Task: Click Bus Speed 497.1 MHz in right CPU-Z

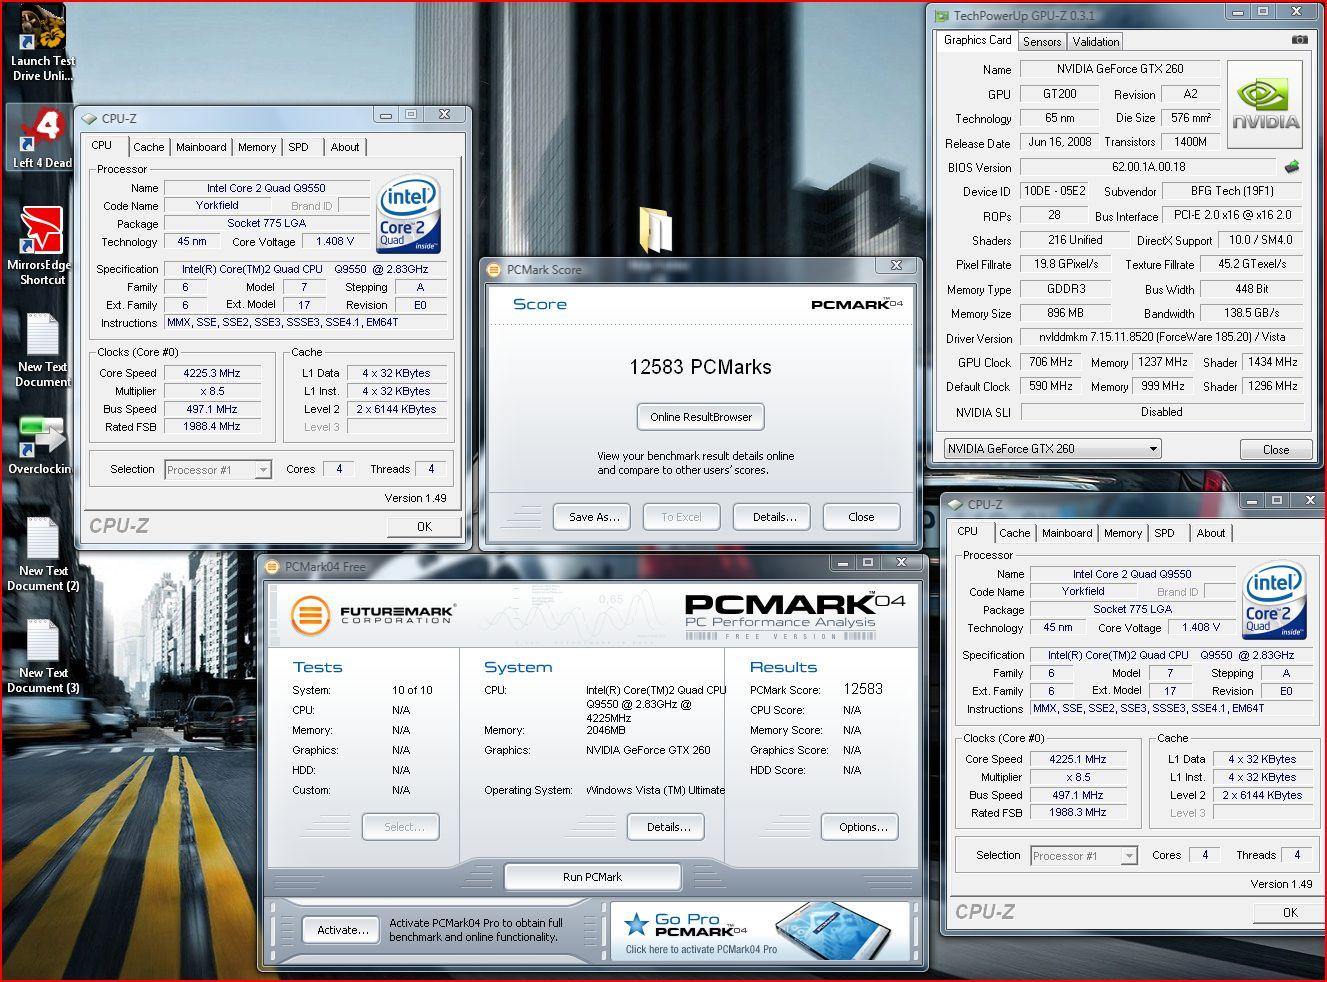Action: [1078, 795]
